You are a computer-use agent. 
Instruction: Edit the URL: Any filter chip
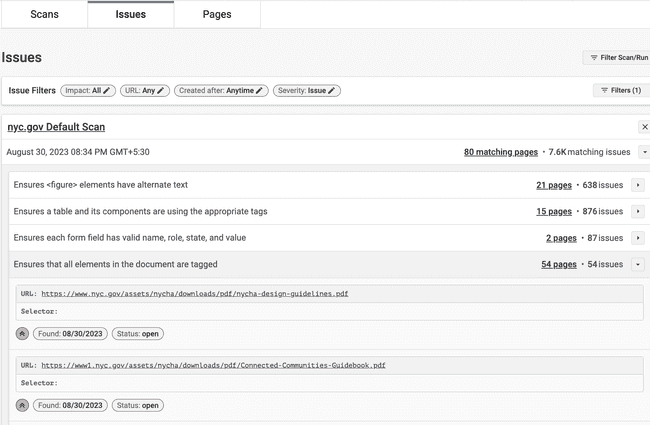coord(144,90)
